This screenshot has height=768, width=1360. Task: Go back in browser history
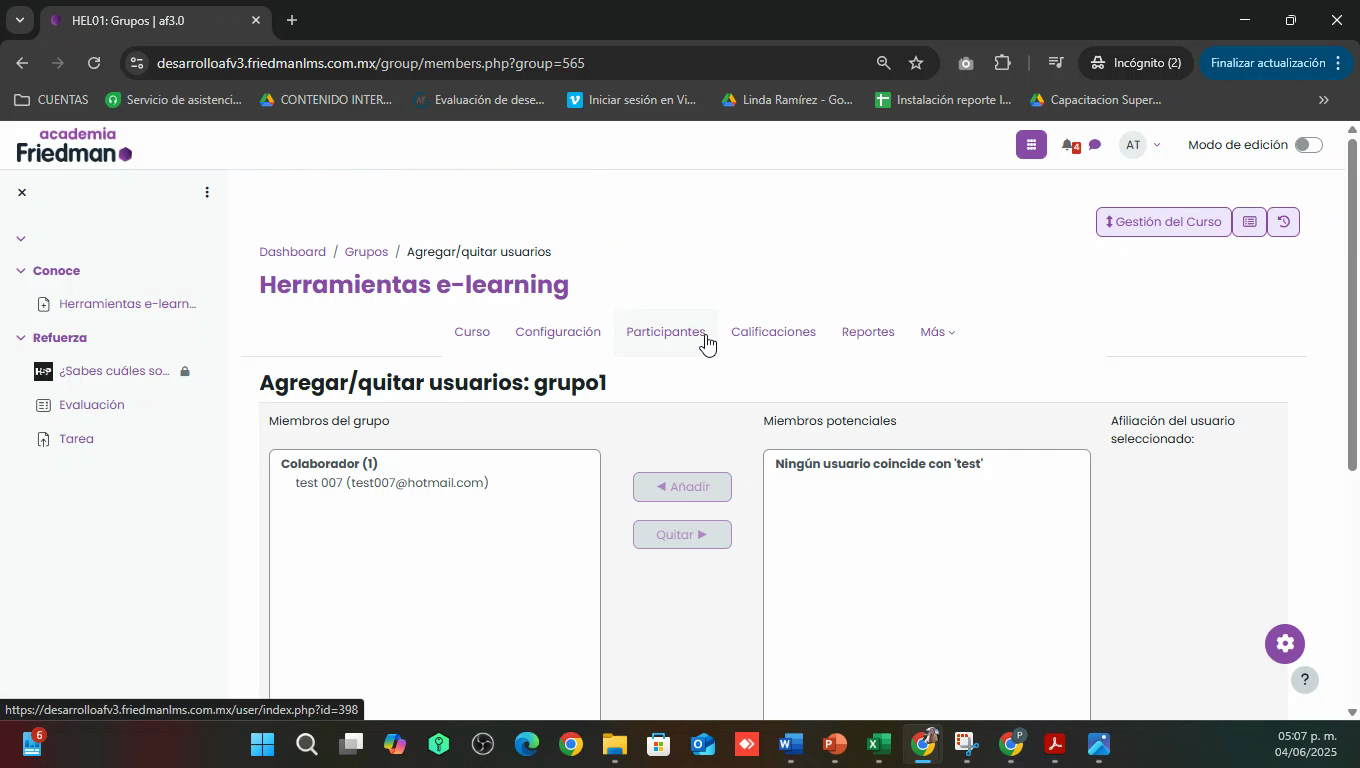click(x=22, y=63)
